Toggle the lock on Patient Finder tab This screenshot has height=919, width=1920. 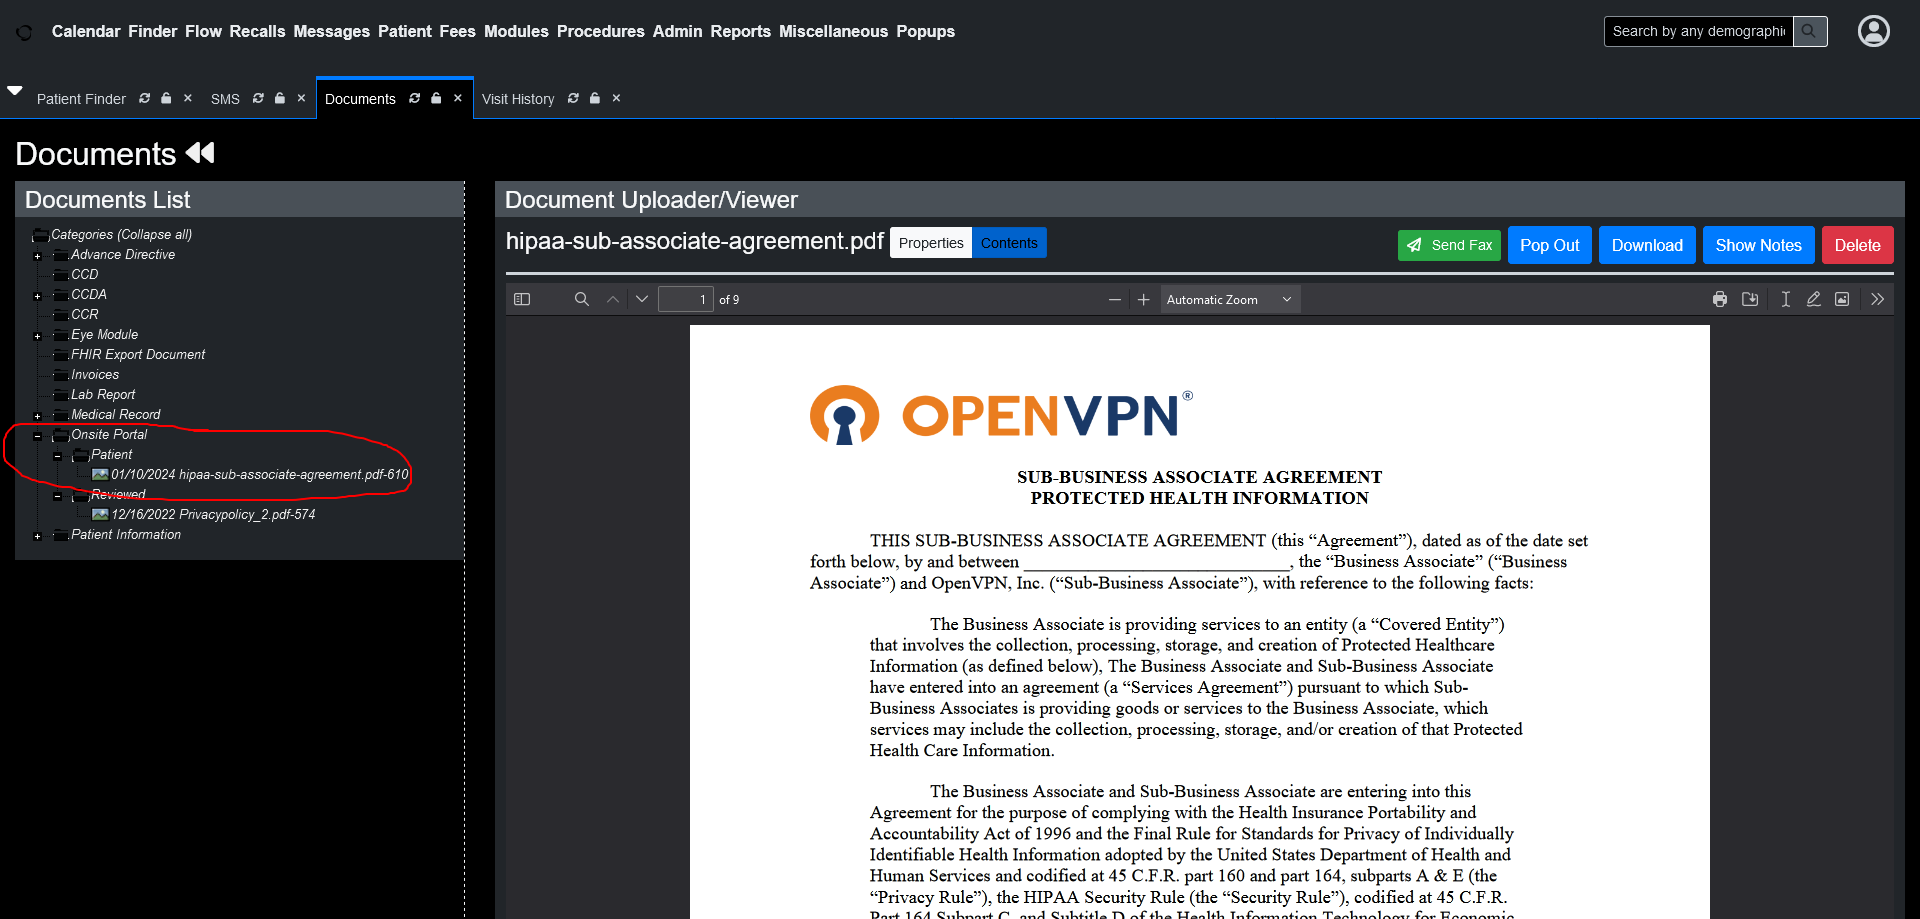(166, 98)
